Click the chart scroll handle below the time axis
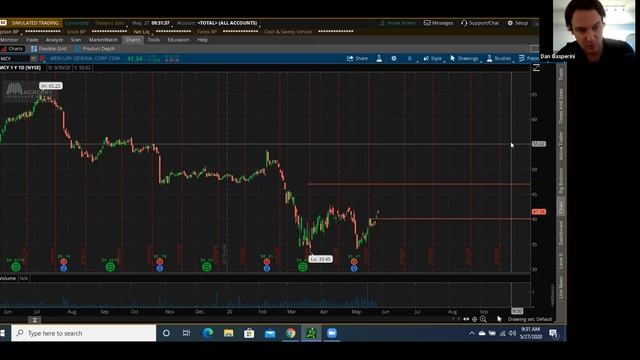 (35, 320)
